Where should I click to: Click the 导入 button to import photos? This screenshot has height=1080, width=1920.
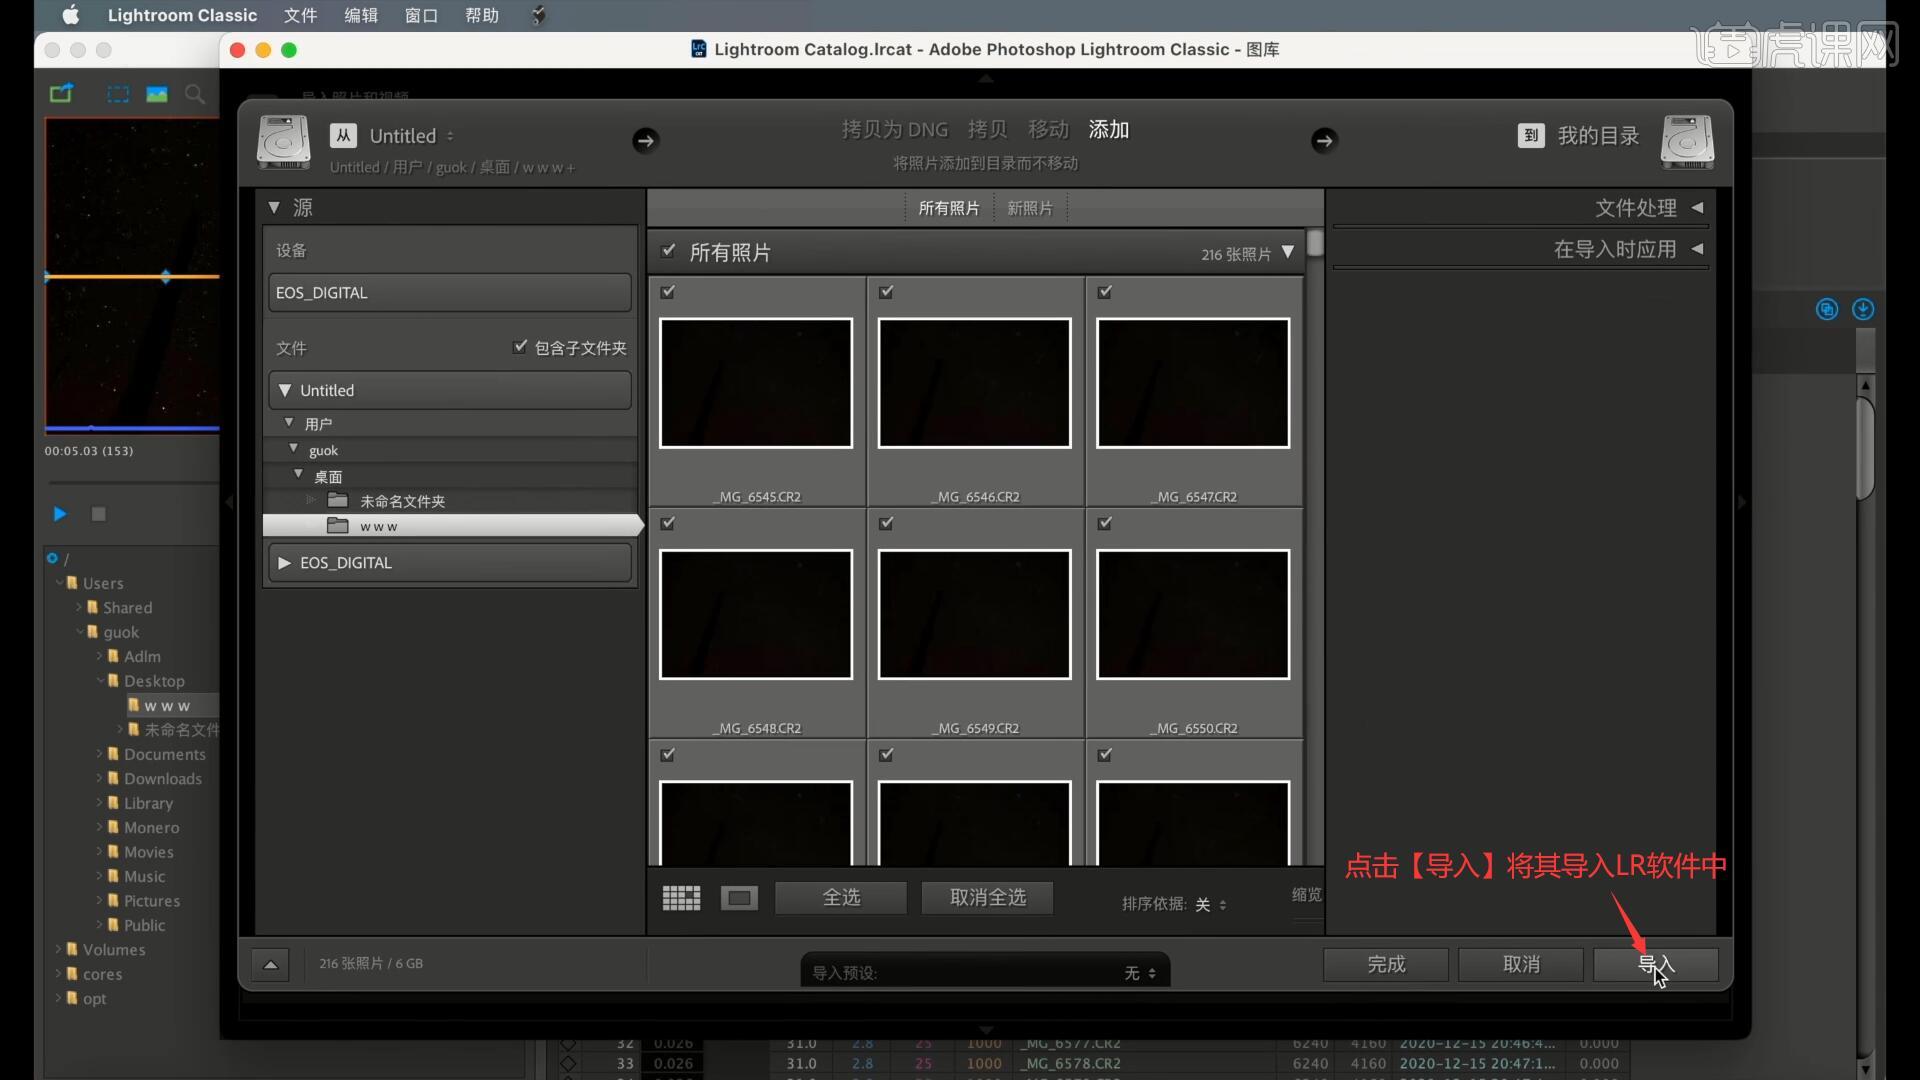click(1655, 964)
